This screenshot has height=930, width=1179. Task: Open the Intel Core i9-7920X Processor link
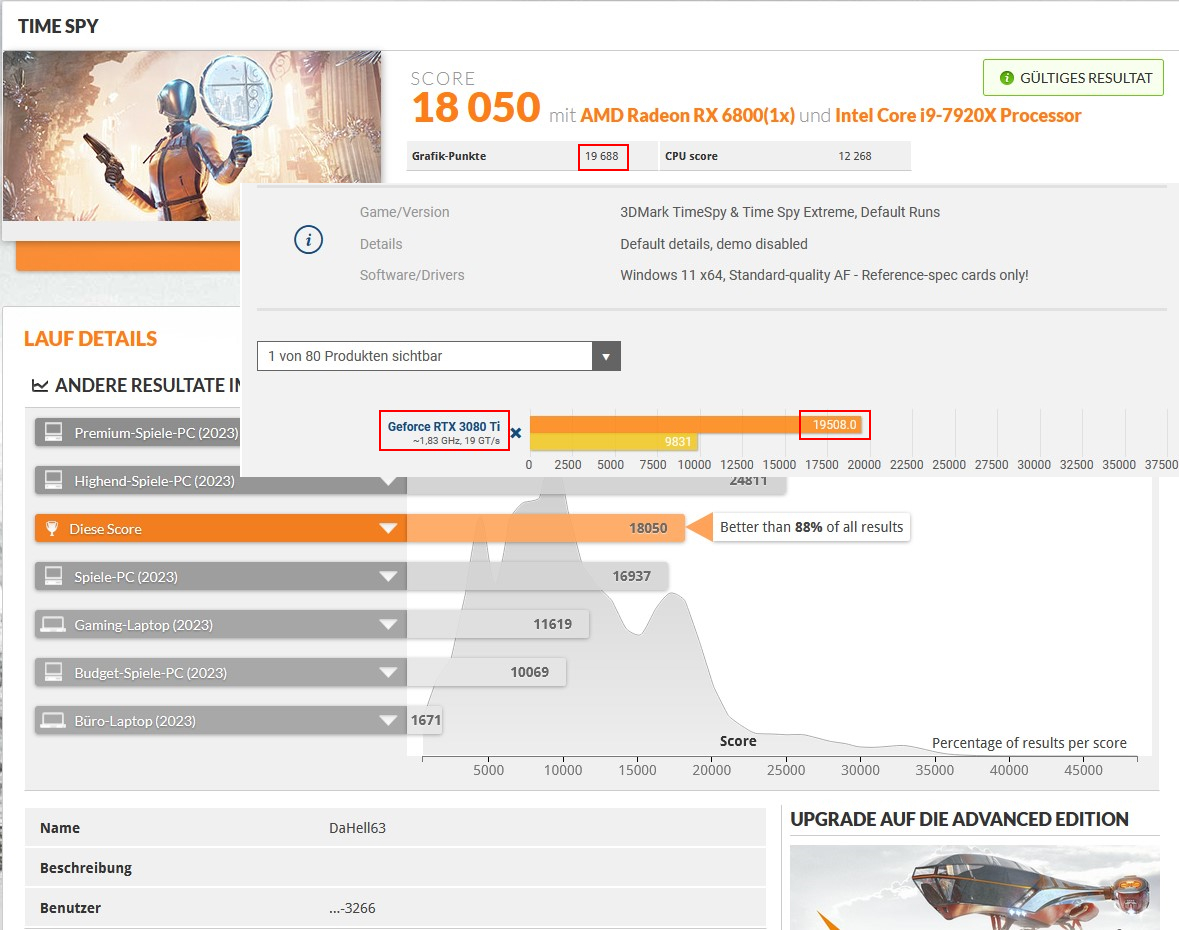(x=958, y=115)
